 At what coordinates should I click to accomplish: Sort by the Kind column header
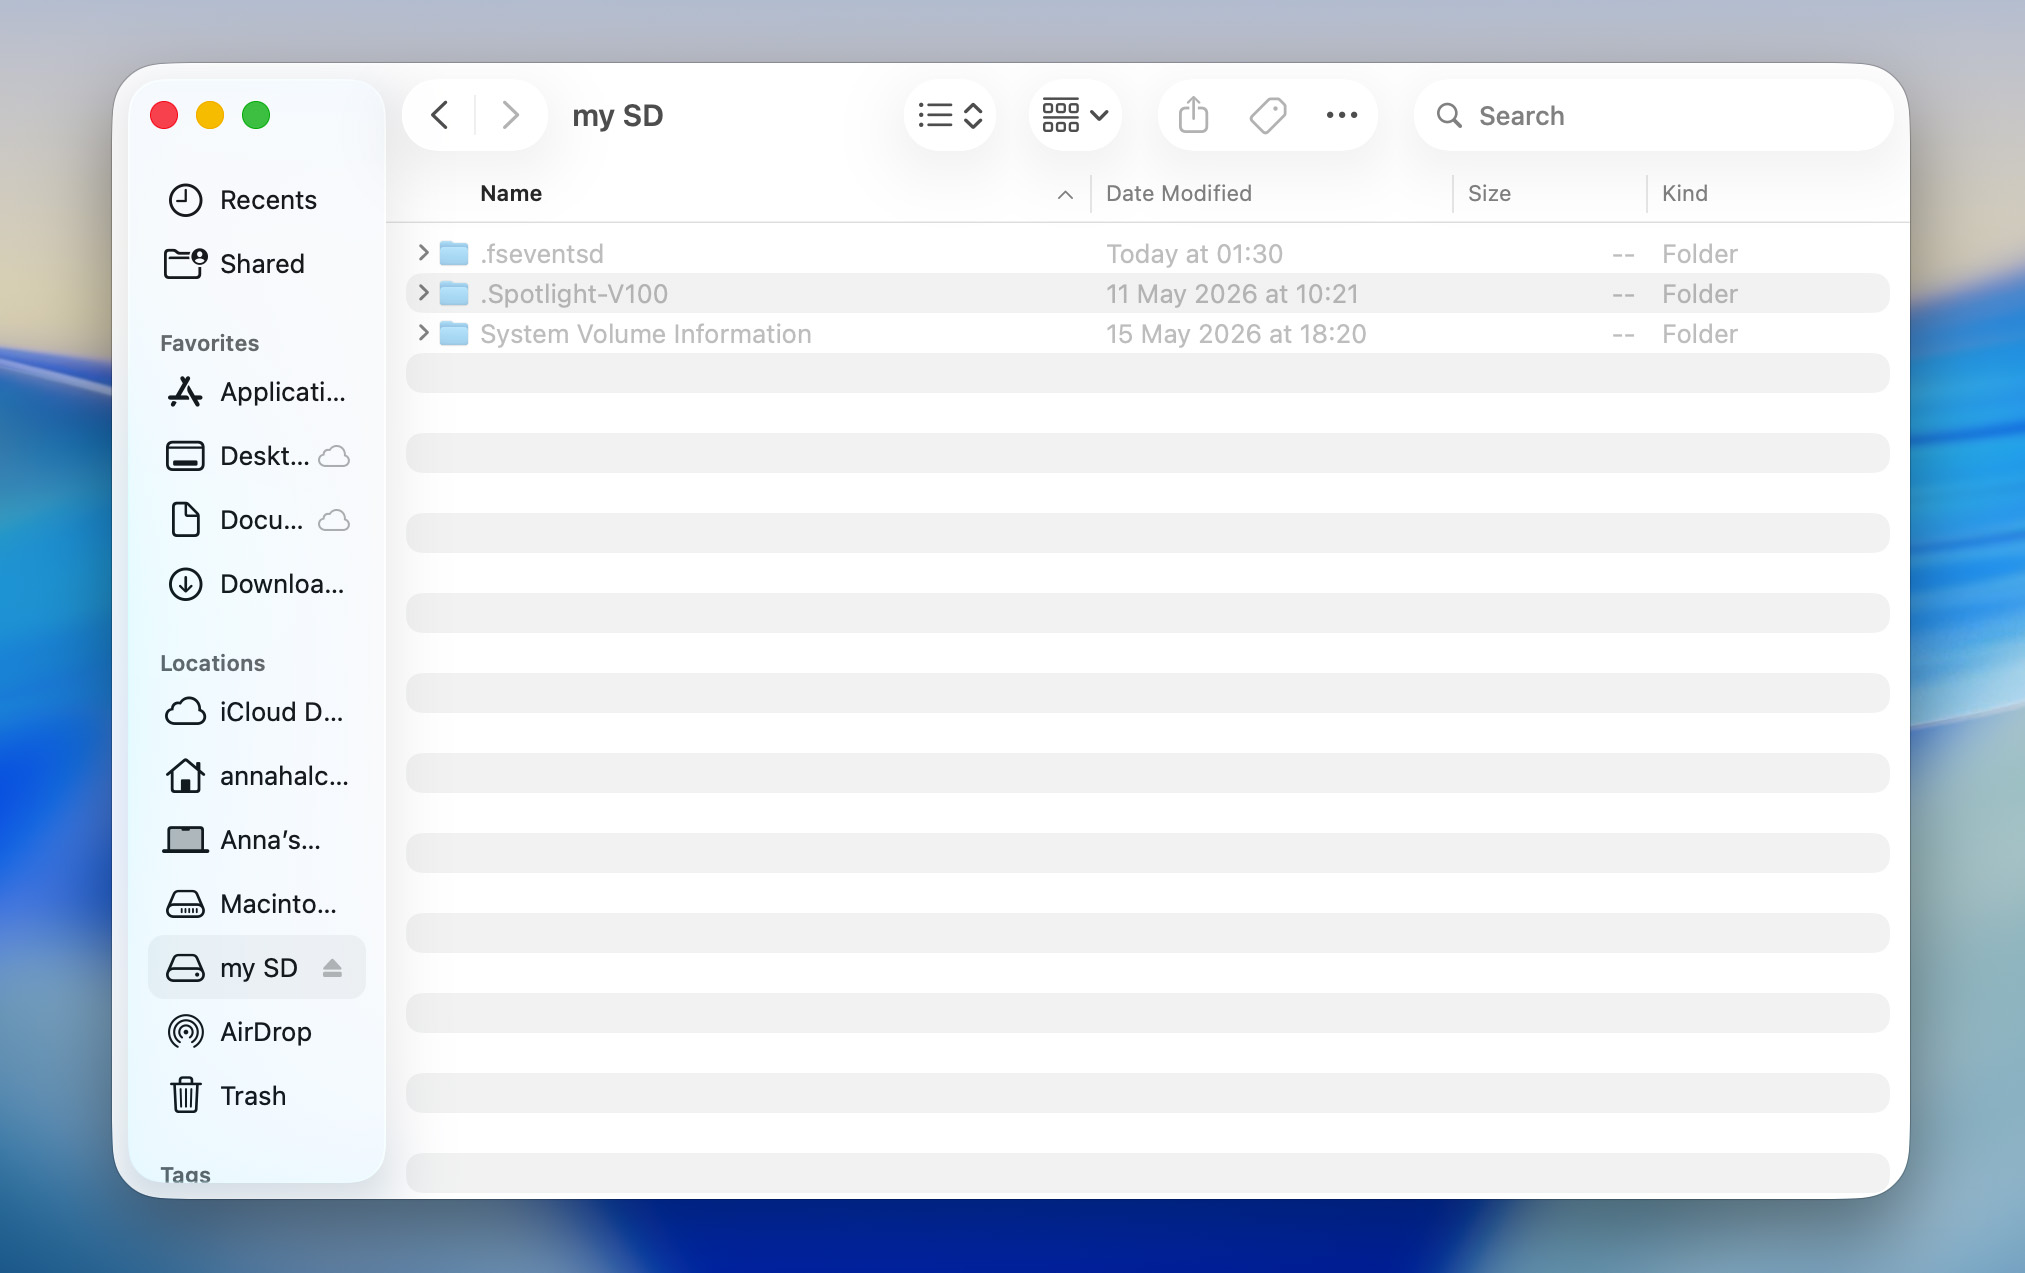[1685, 193]
